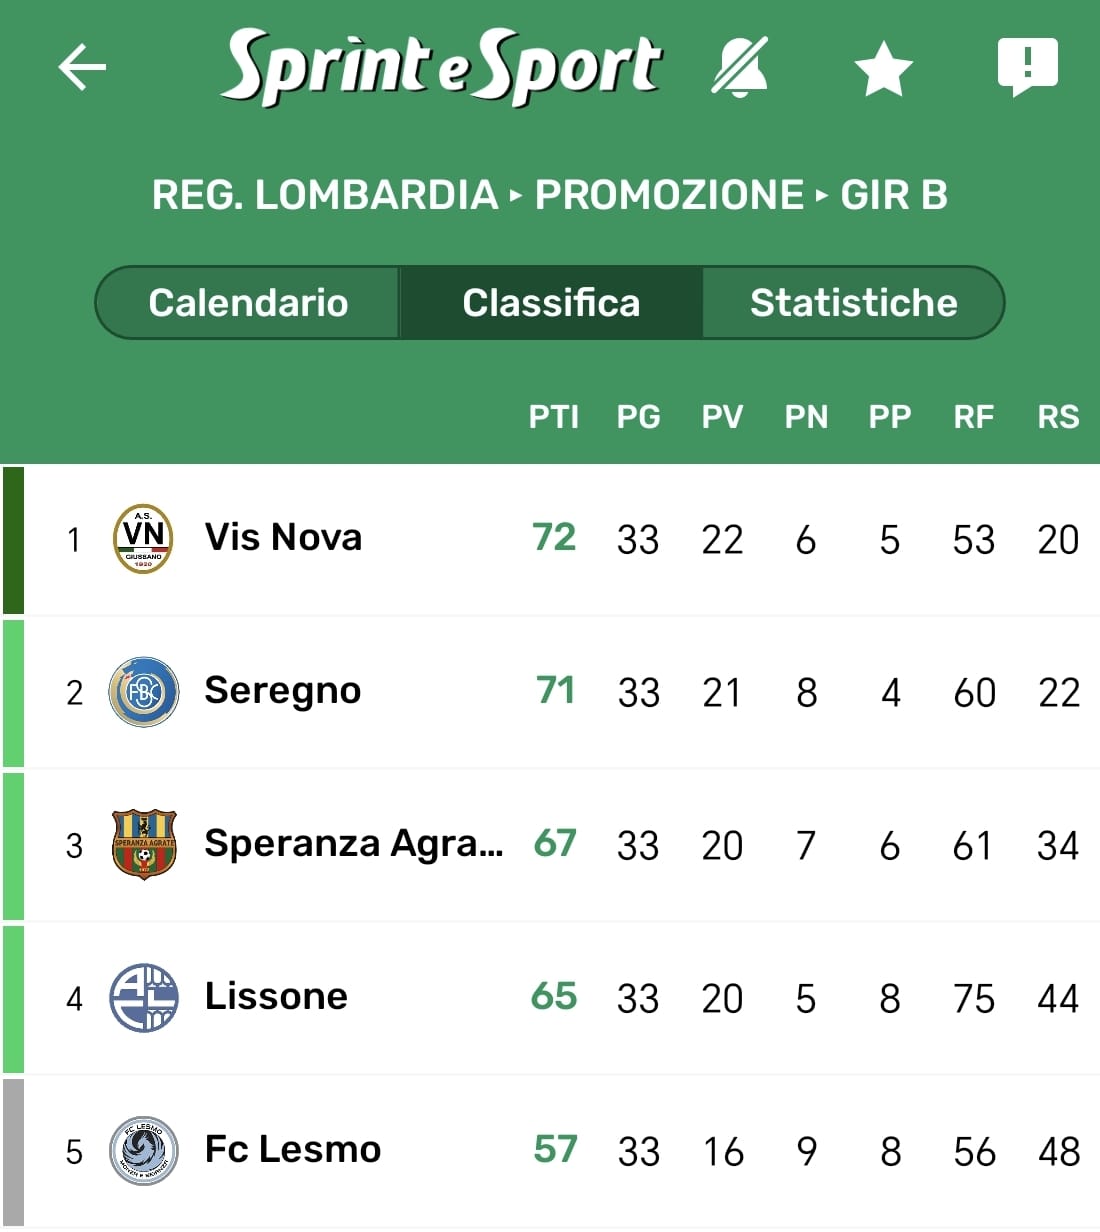Click the SprinteSport logo

[440, 67]
